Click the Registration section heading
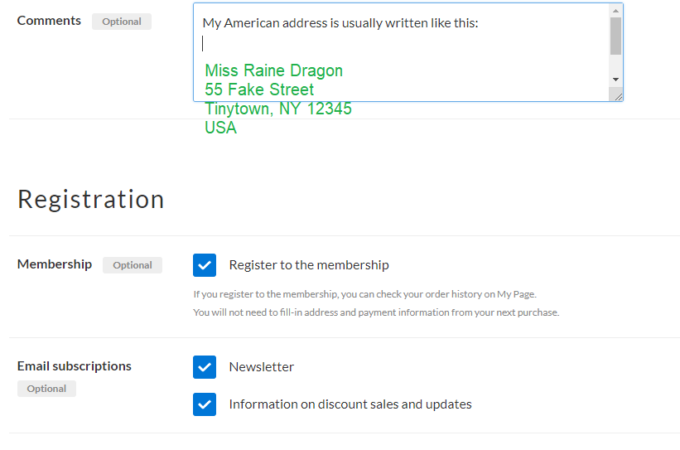 (91, 199)
